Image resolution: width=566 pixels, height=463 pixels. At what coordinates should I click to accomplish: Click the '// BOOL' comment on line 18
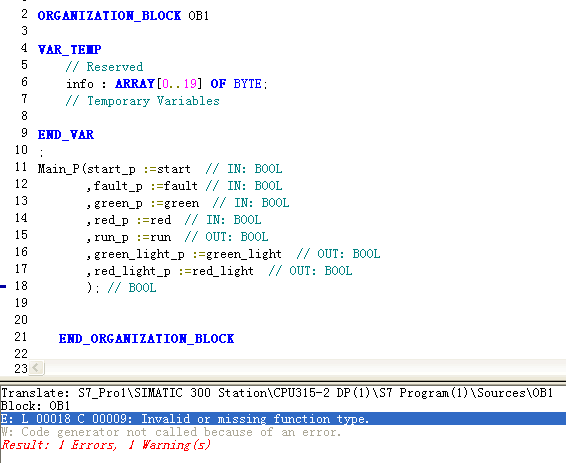click(x=132, y=288)
